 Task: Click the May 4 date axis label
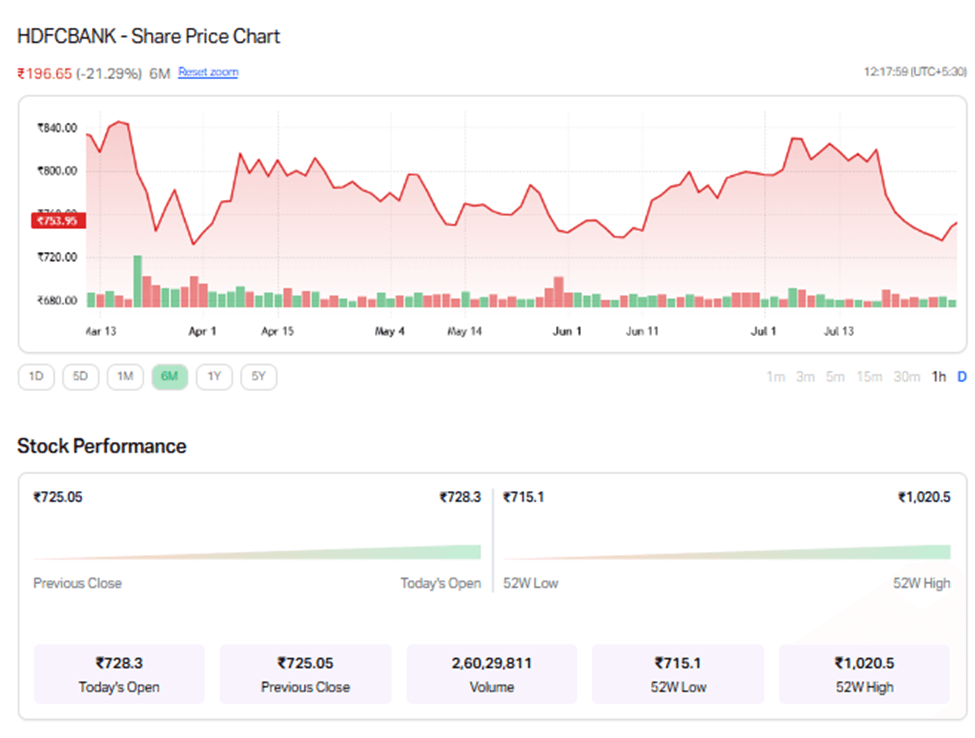coord(390,331)
